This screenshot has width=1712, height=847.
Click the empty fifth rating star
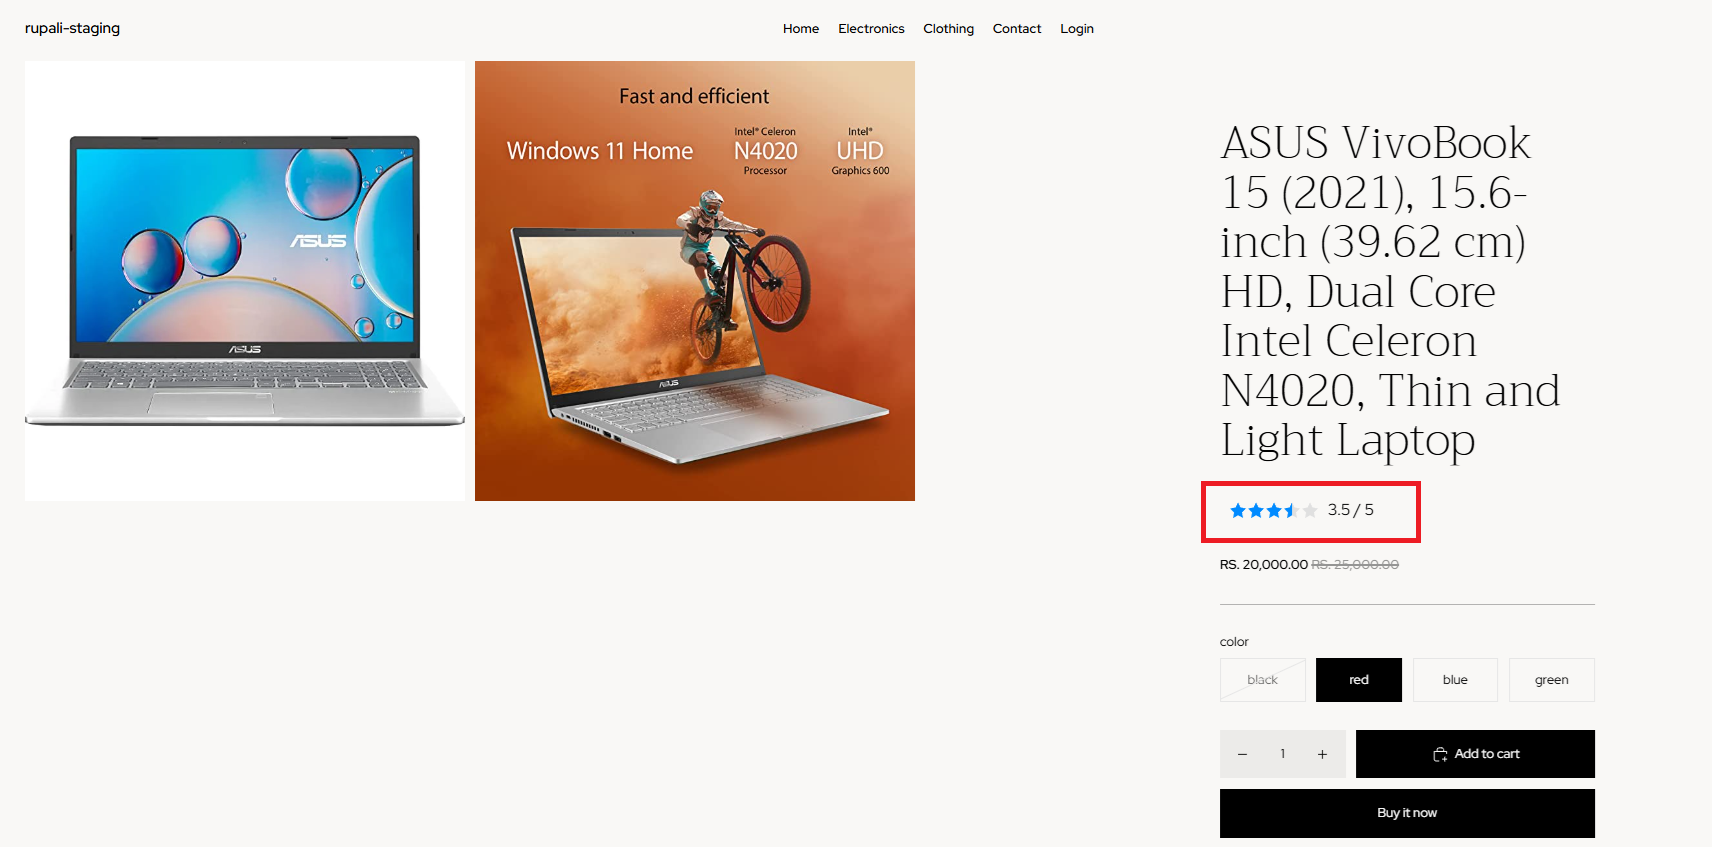pyautogui.click(x=1310, y=511)
